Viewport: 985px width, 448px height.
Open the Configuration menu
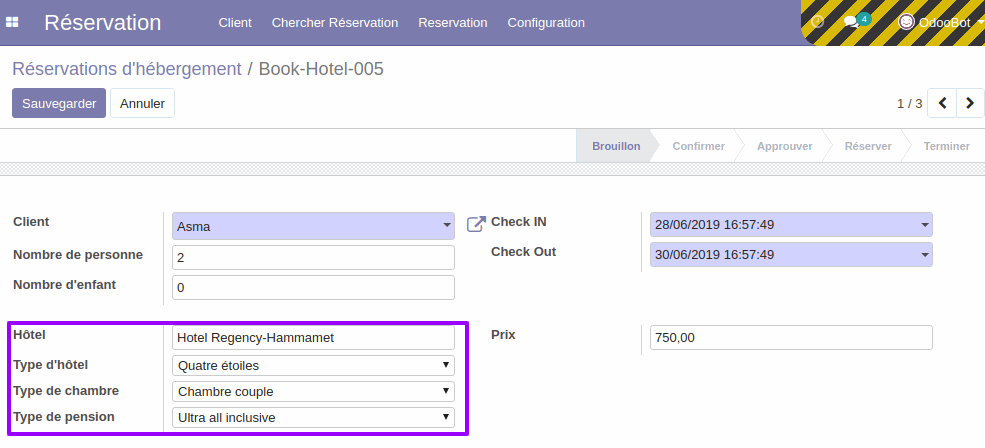(546, 23)
